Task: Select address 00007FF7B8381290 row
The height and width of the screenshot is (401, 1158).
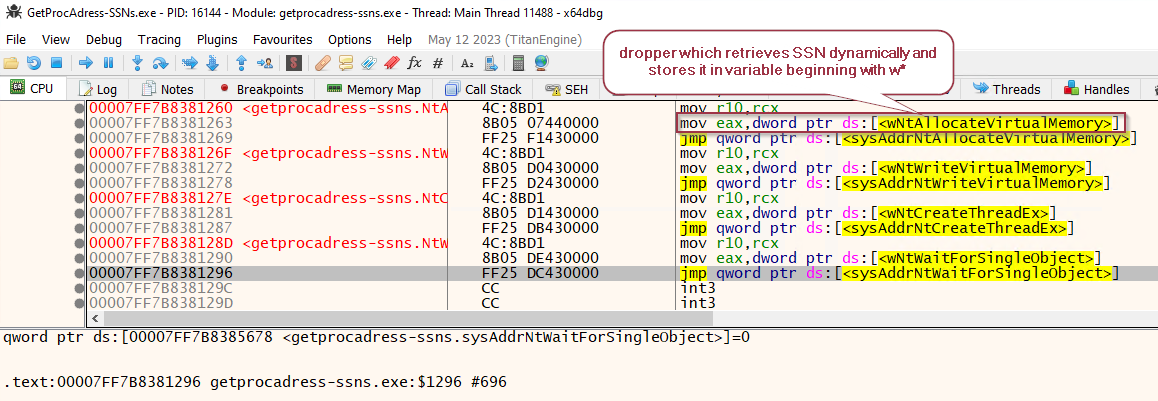Action: (160, 258)
